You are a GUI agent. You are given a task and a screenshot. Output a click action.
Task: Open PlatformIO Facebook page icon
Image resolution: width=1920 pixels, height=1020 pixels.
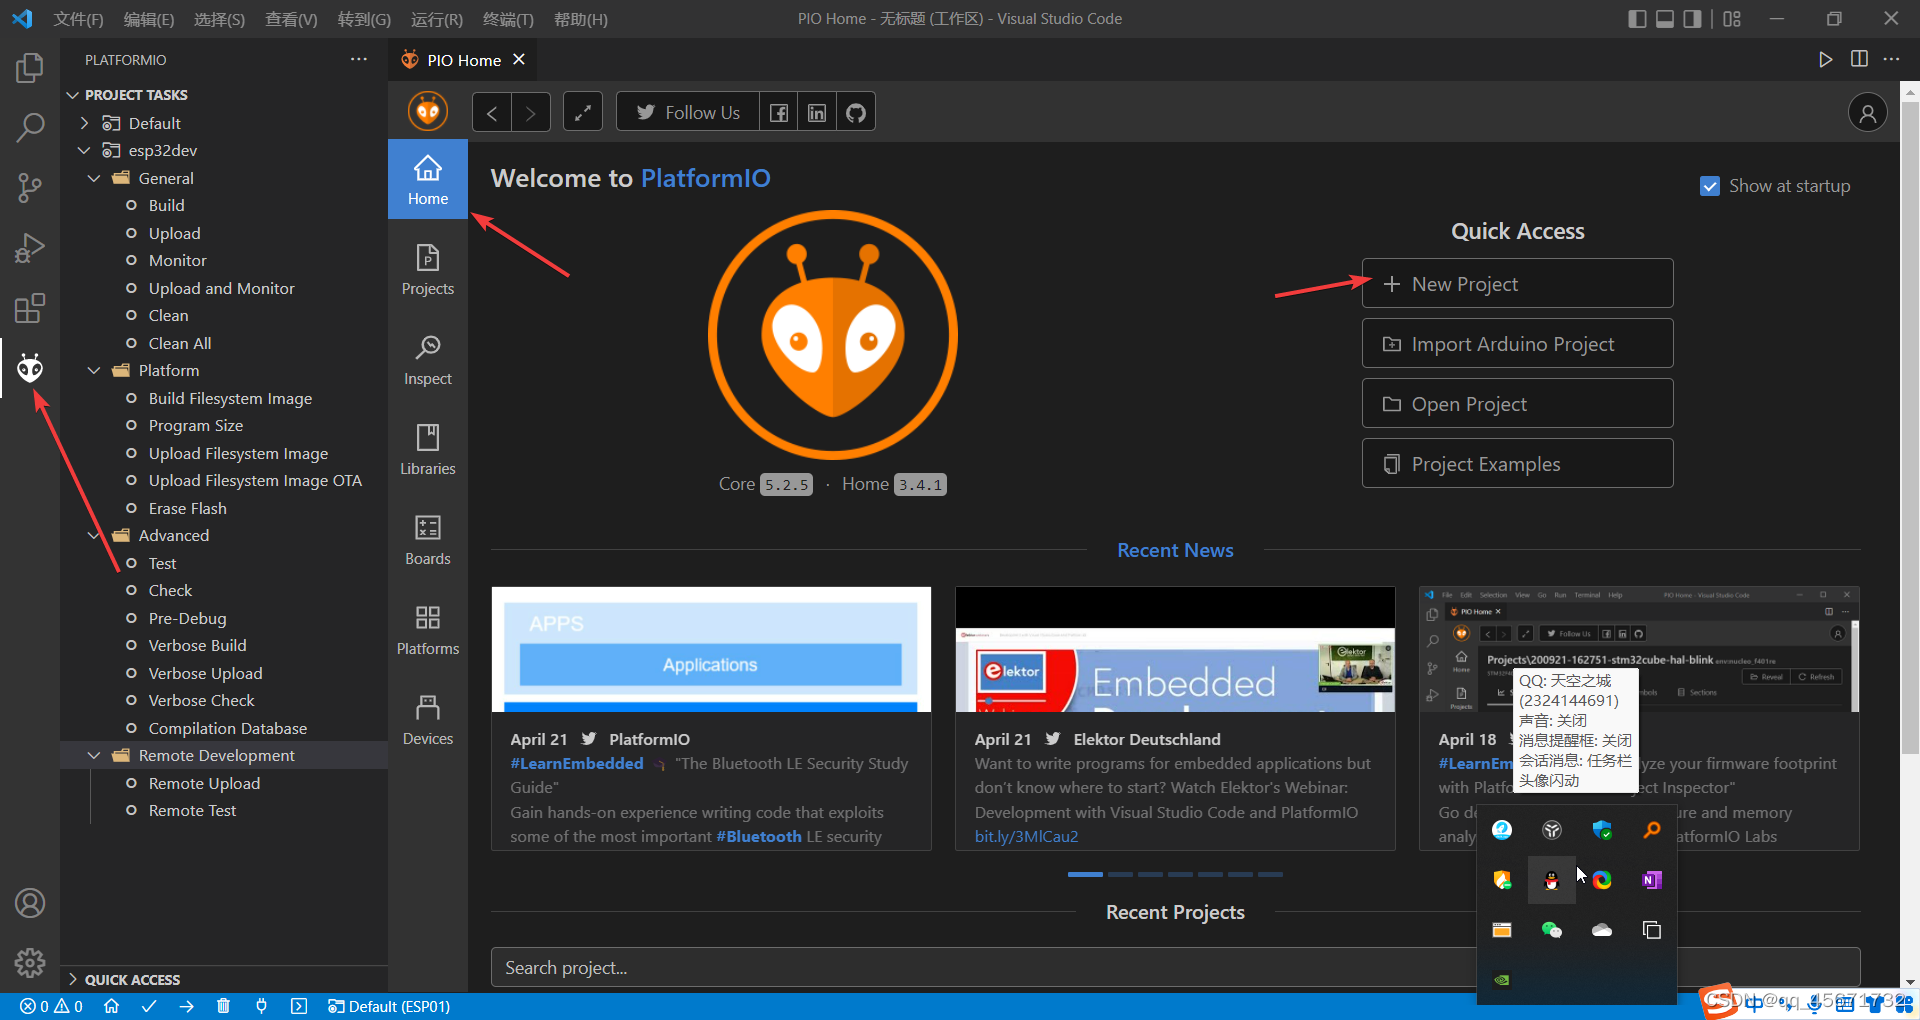(x=779, y=112)
